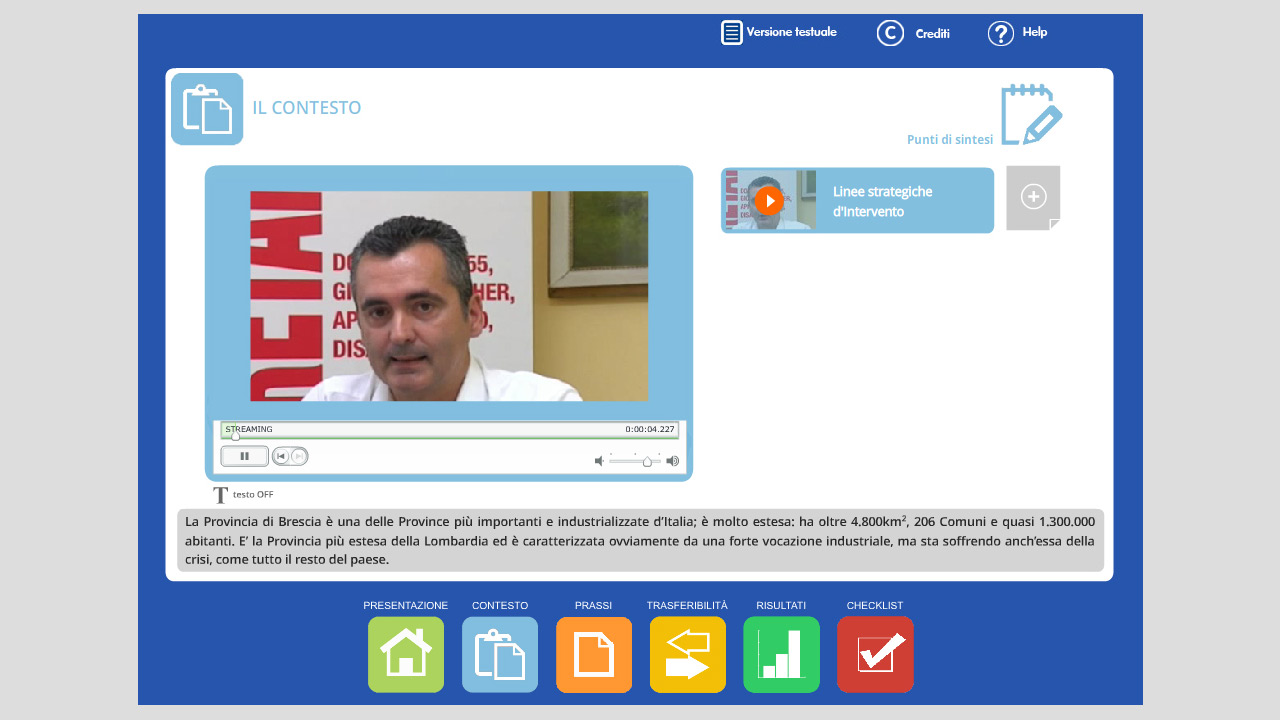1280x720 pixels.
Task: Mute audio using the left speaker icon
Action: (599, 461)
